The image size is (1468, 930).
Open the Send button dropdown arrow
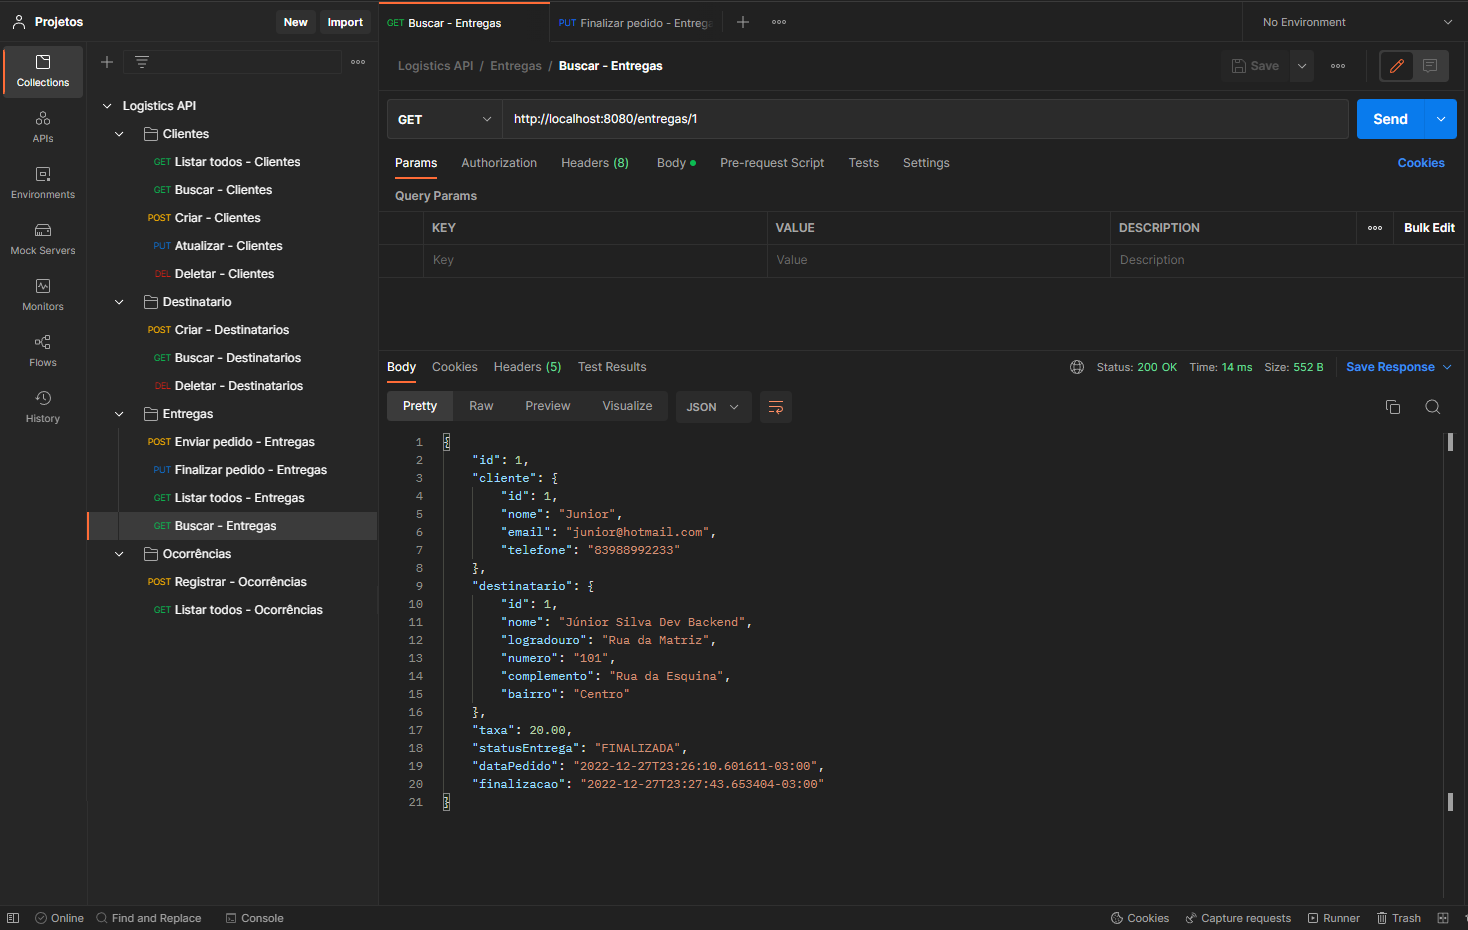[1441, 119]
